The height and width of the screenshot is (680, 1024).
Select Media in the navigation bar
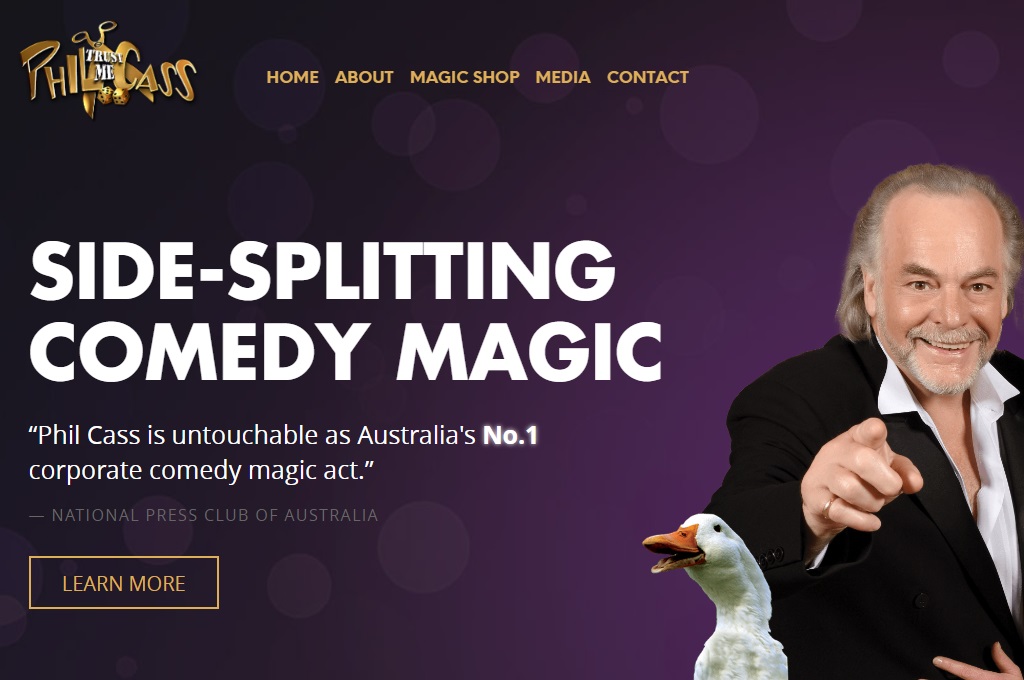coord(563,77)
